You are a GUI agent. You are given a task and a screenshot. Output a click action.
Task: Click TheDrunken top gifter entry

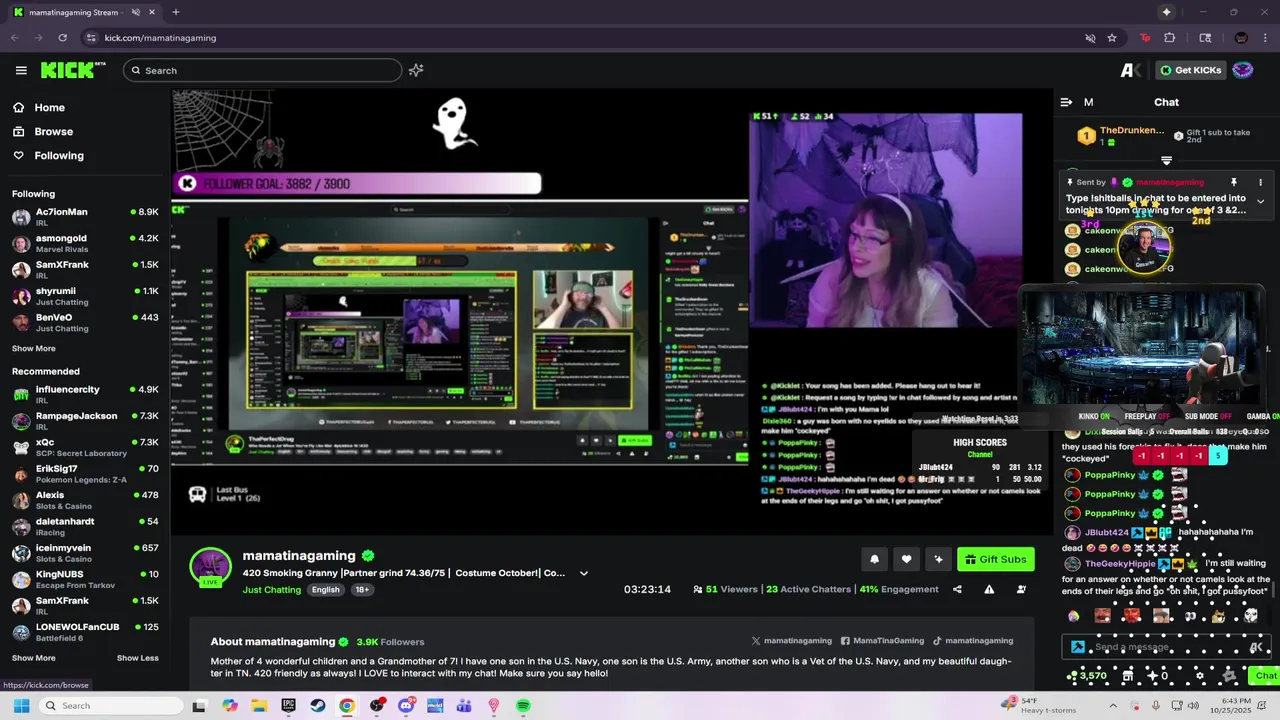(x=1120, y=135)
